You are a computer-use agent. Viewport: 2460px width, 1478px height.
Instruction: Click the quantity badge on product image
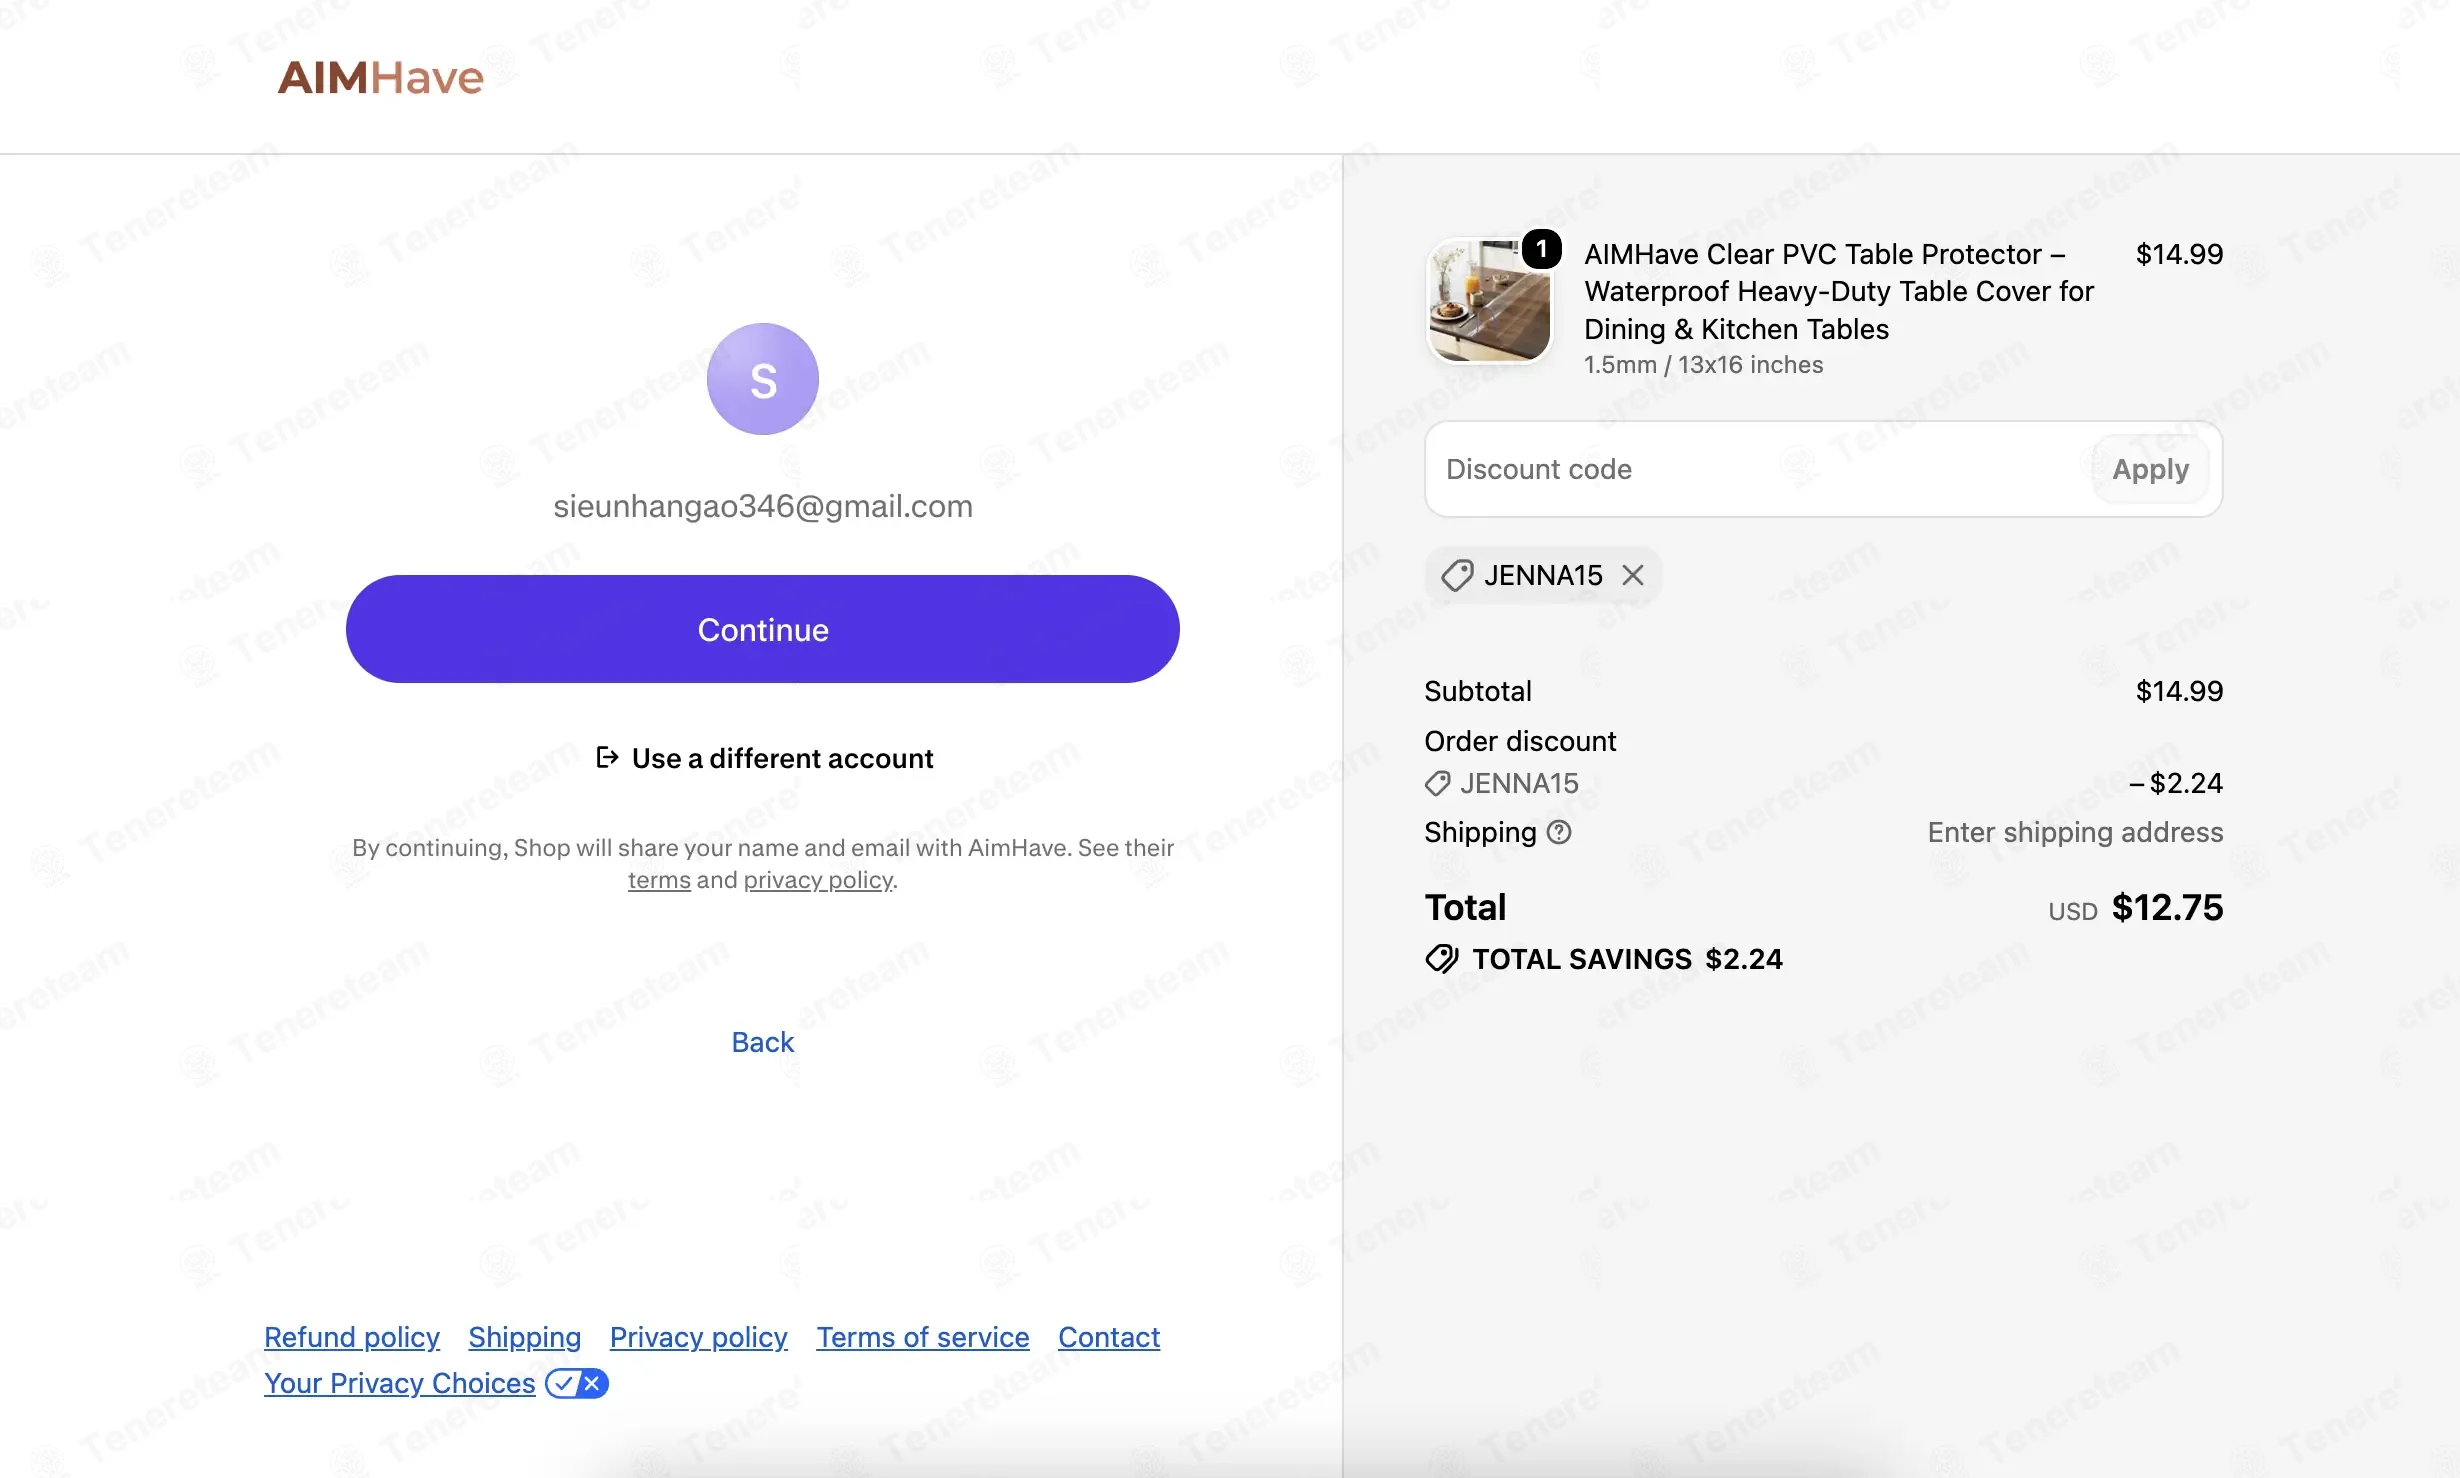pyautogui.click(x=1541, y=249)
